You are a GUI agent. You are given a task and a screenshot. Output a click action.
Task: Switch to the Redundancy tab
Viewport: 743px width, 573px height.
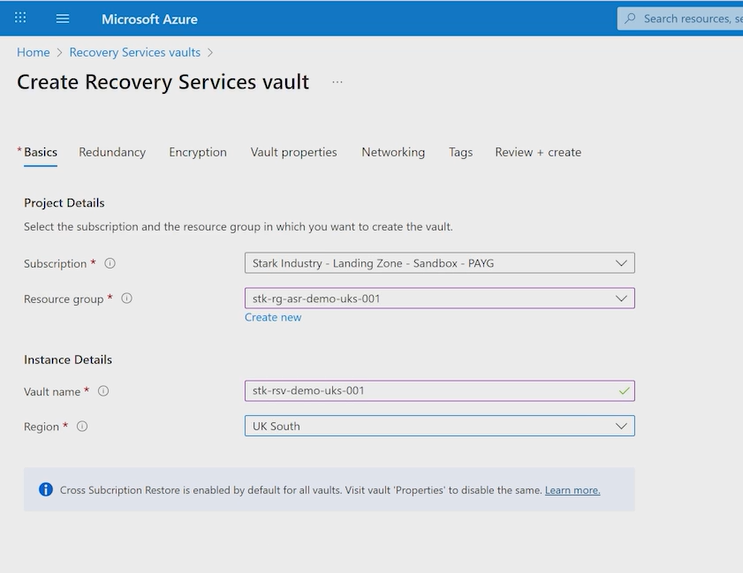click(112, 152)
